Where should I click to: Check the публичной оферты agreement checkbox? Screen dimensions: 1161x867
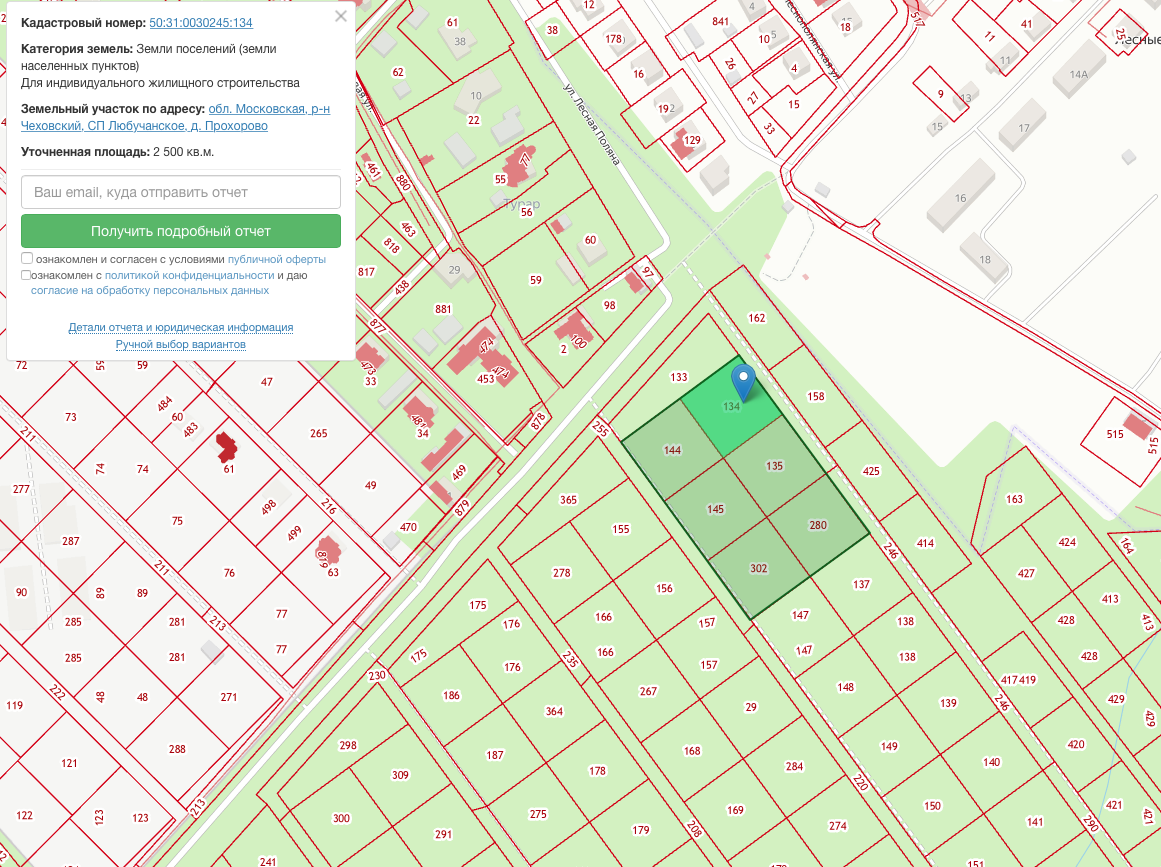coord(27,258)
